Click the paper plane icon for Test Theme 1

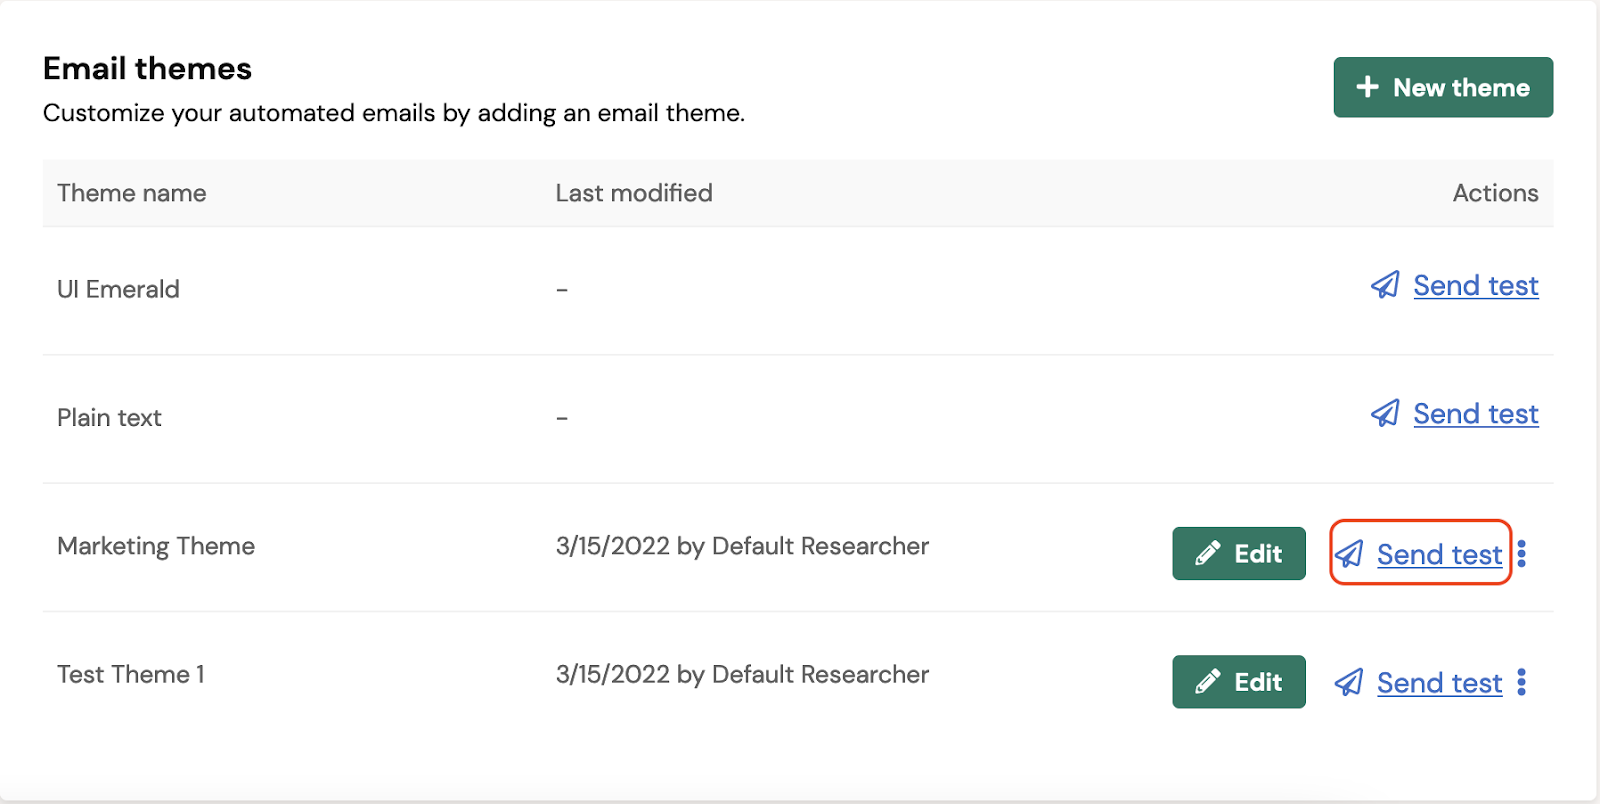click(1349, 682)
